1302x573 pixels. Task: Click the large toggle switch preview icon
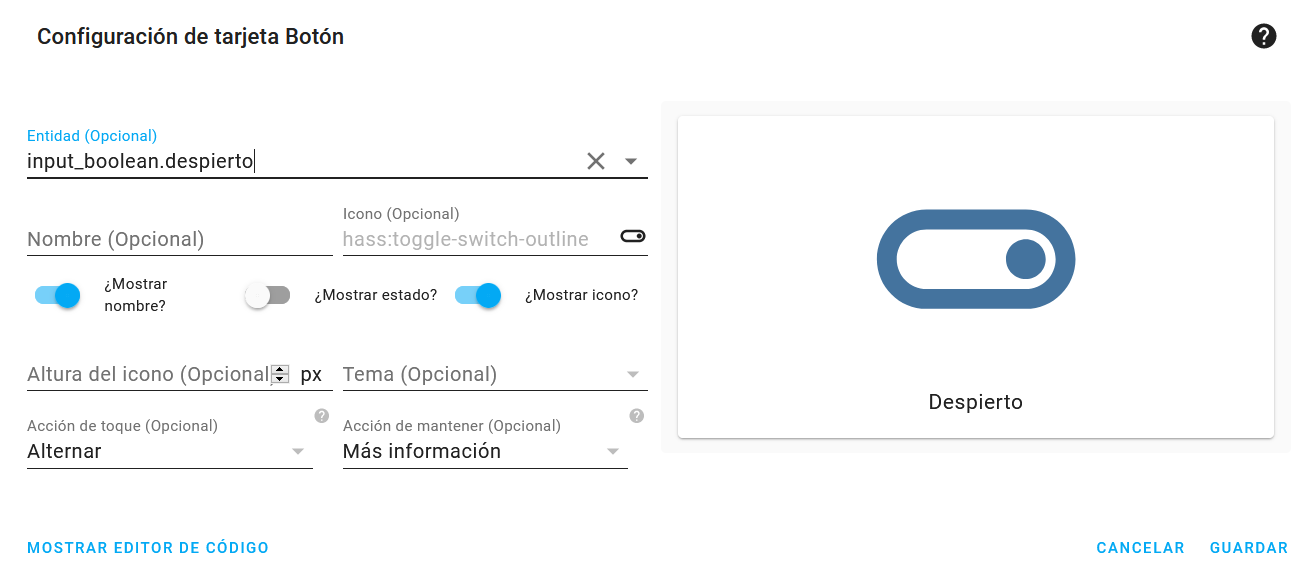tap(976, 259)
